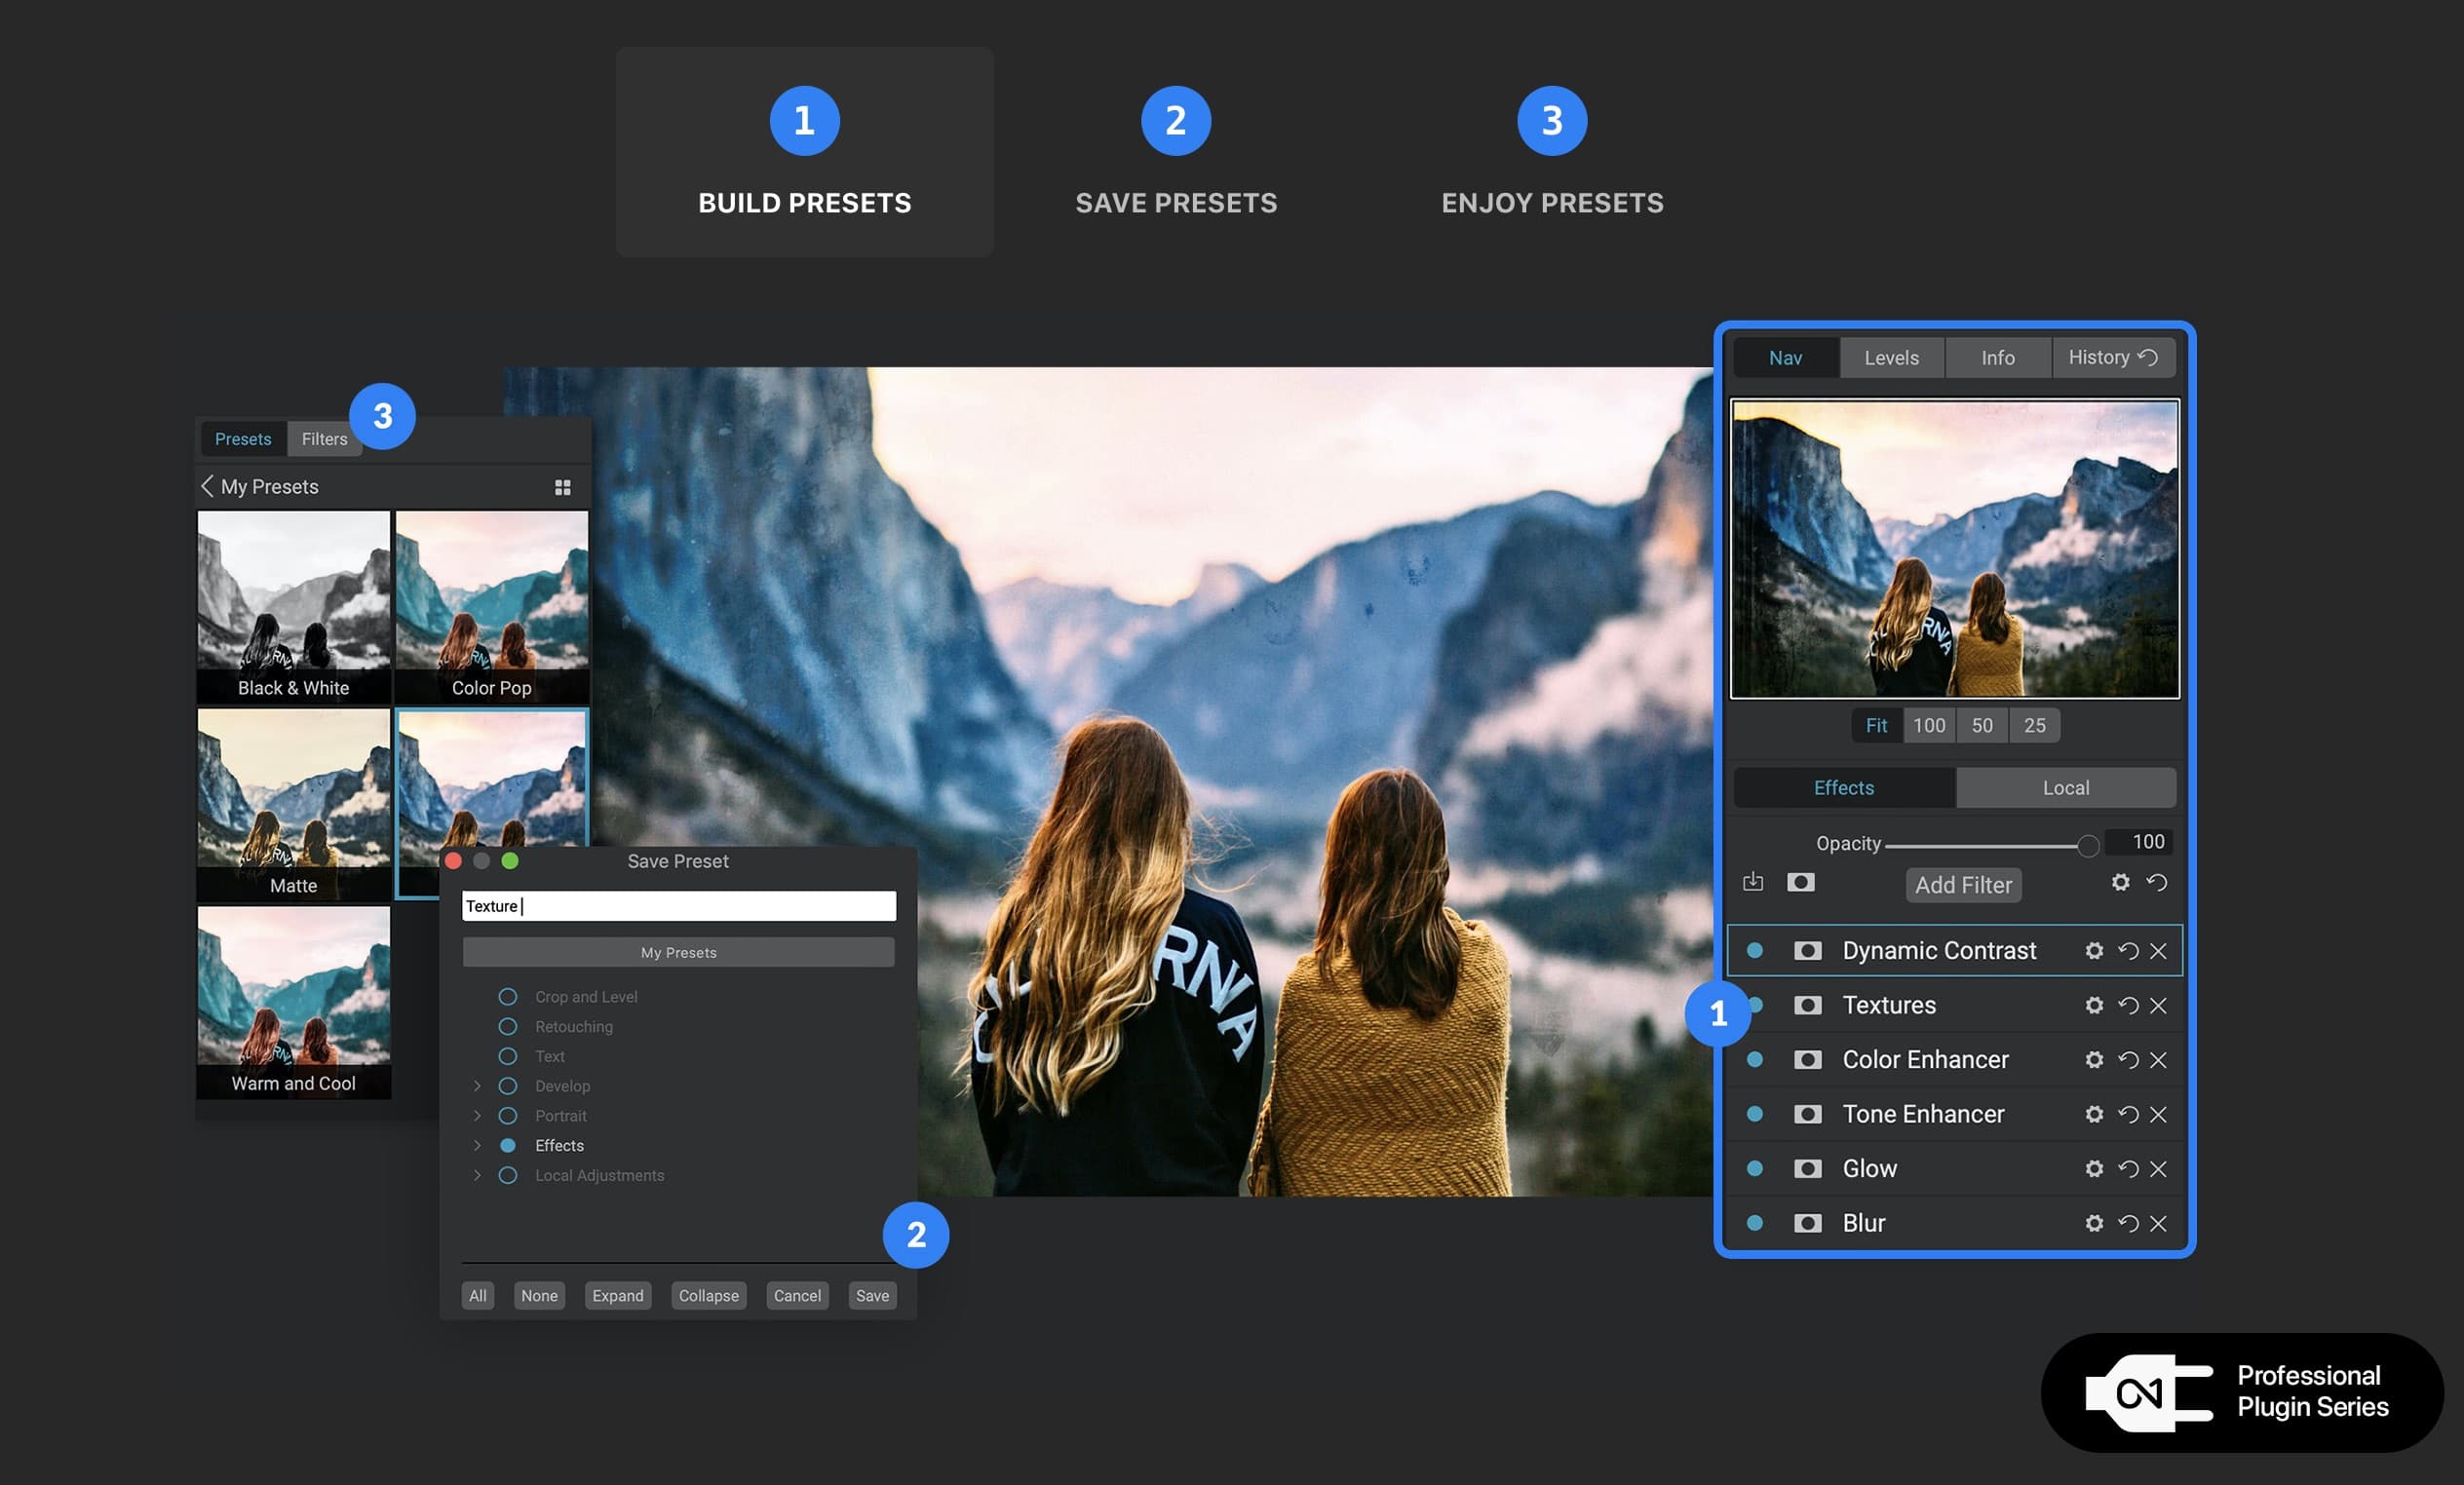Expand Local Adjustments row in Save Preset
Viewport: 2464px width, 1485px height.
coord(477,1175)
